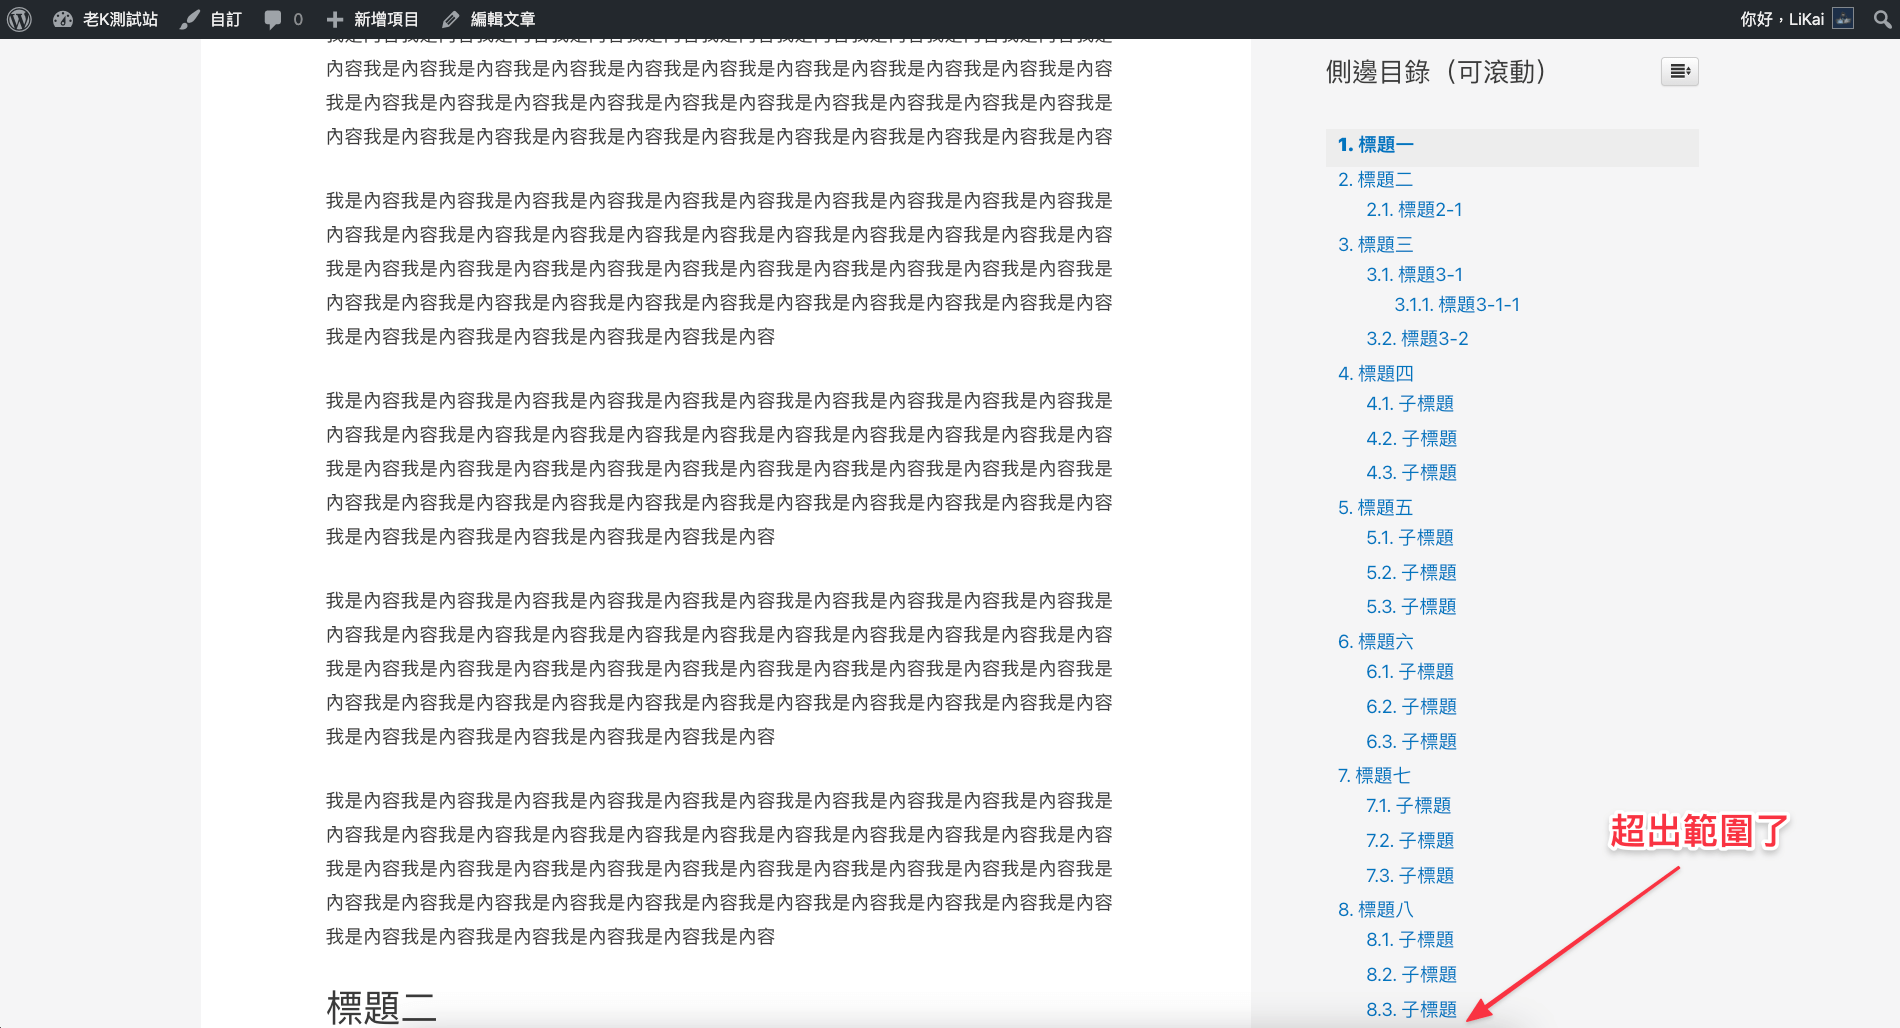Screen dimensions: 1900x1028
Task: Select 編輯文章 in the admin bar
Action: pos(489,19)
